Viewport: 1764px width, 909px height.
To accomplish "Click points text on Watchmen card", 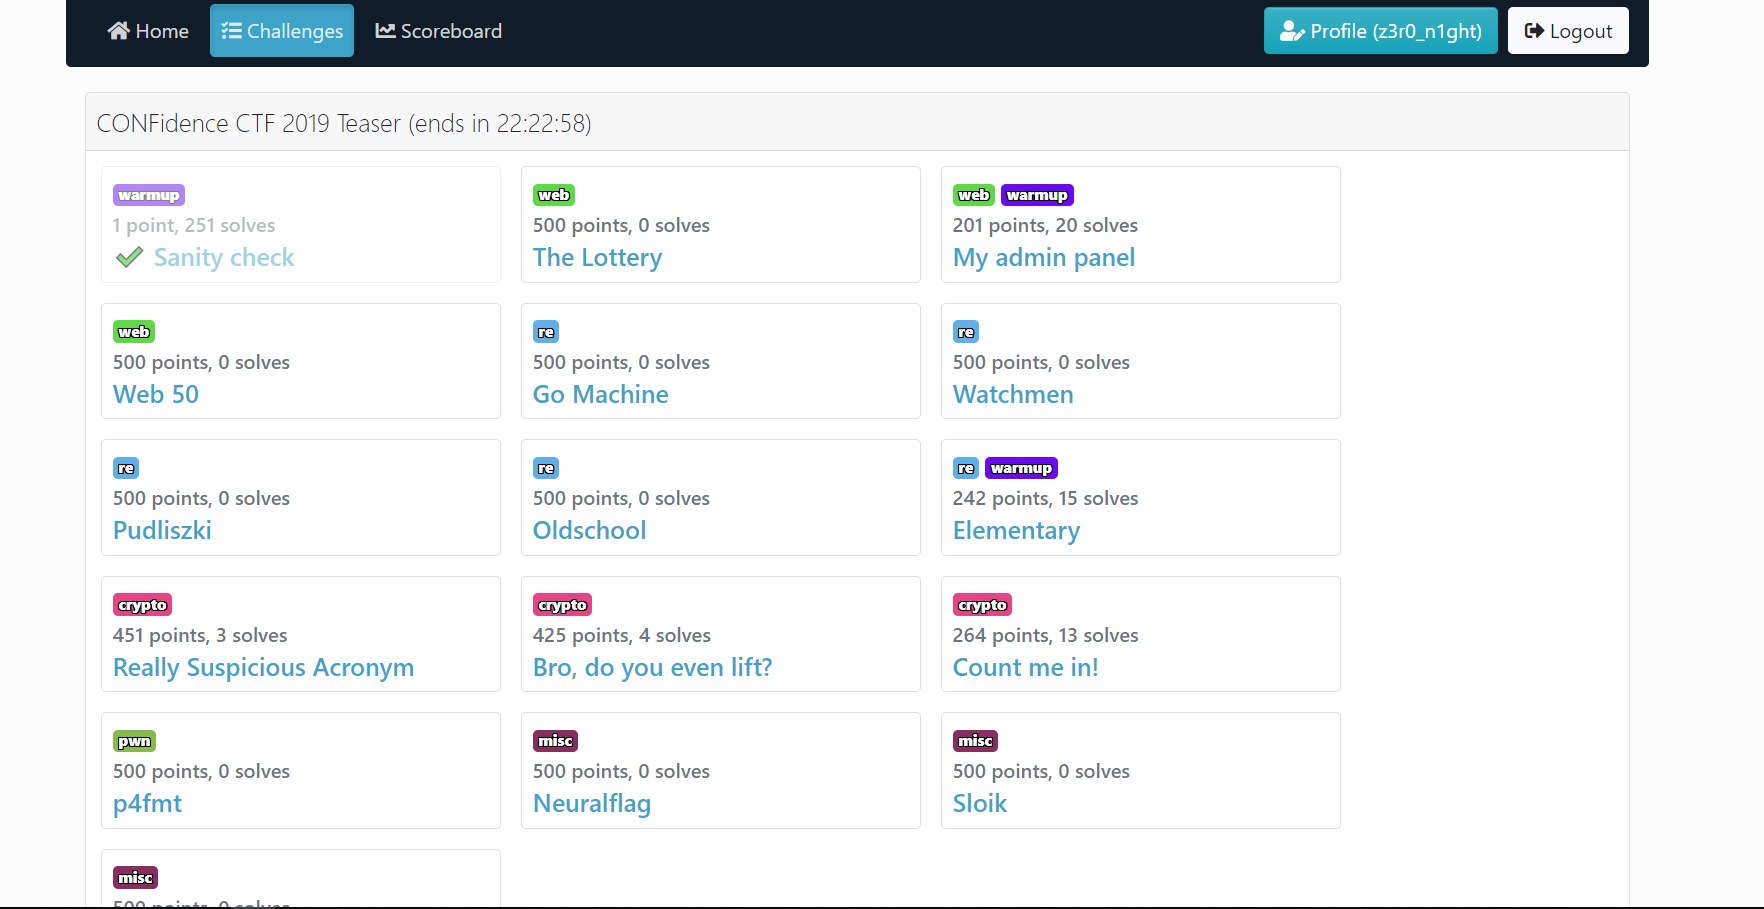I will click(1041, 362).
